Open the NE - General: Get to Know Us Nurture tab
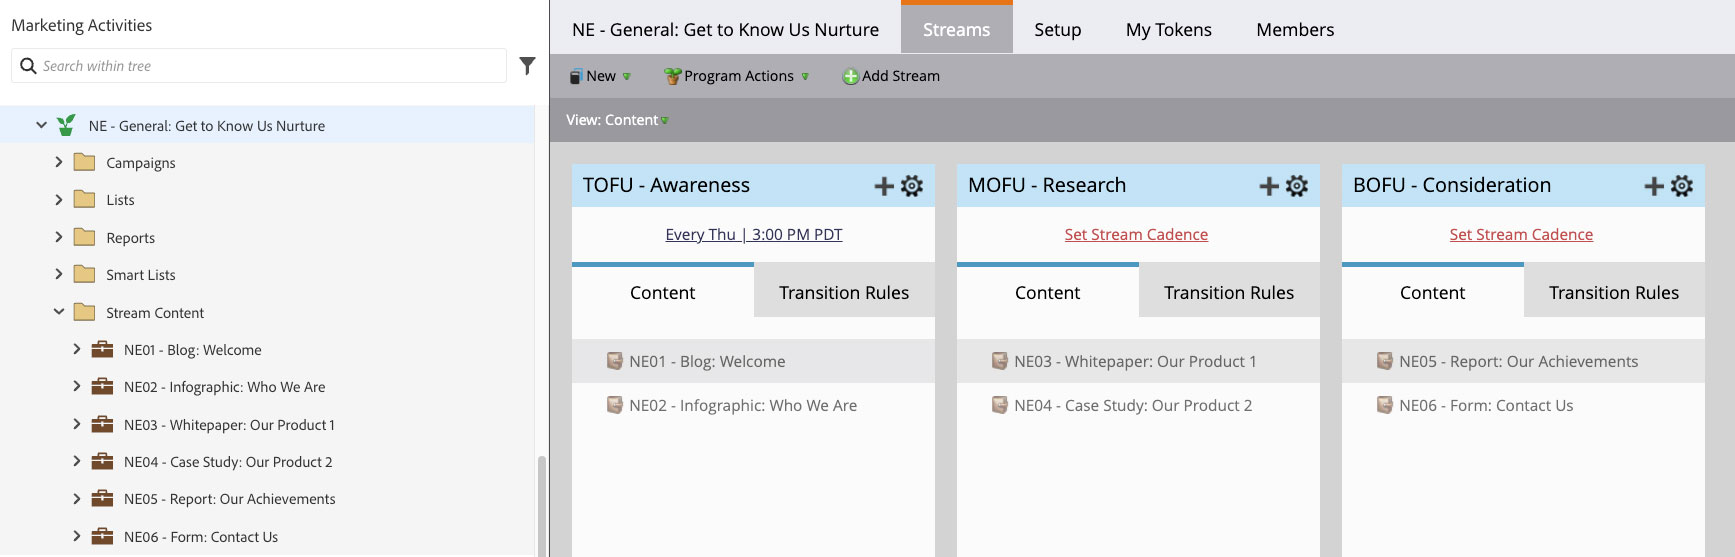1735x557 pixels. (726, 30)
